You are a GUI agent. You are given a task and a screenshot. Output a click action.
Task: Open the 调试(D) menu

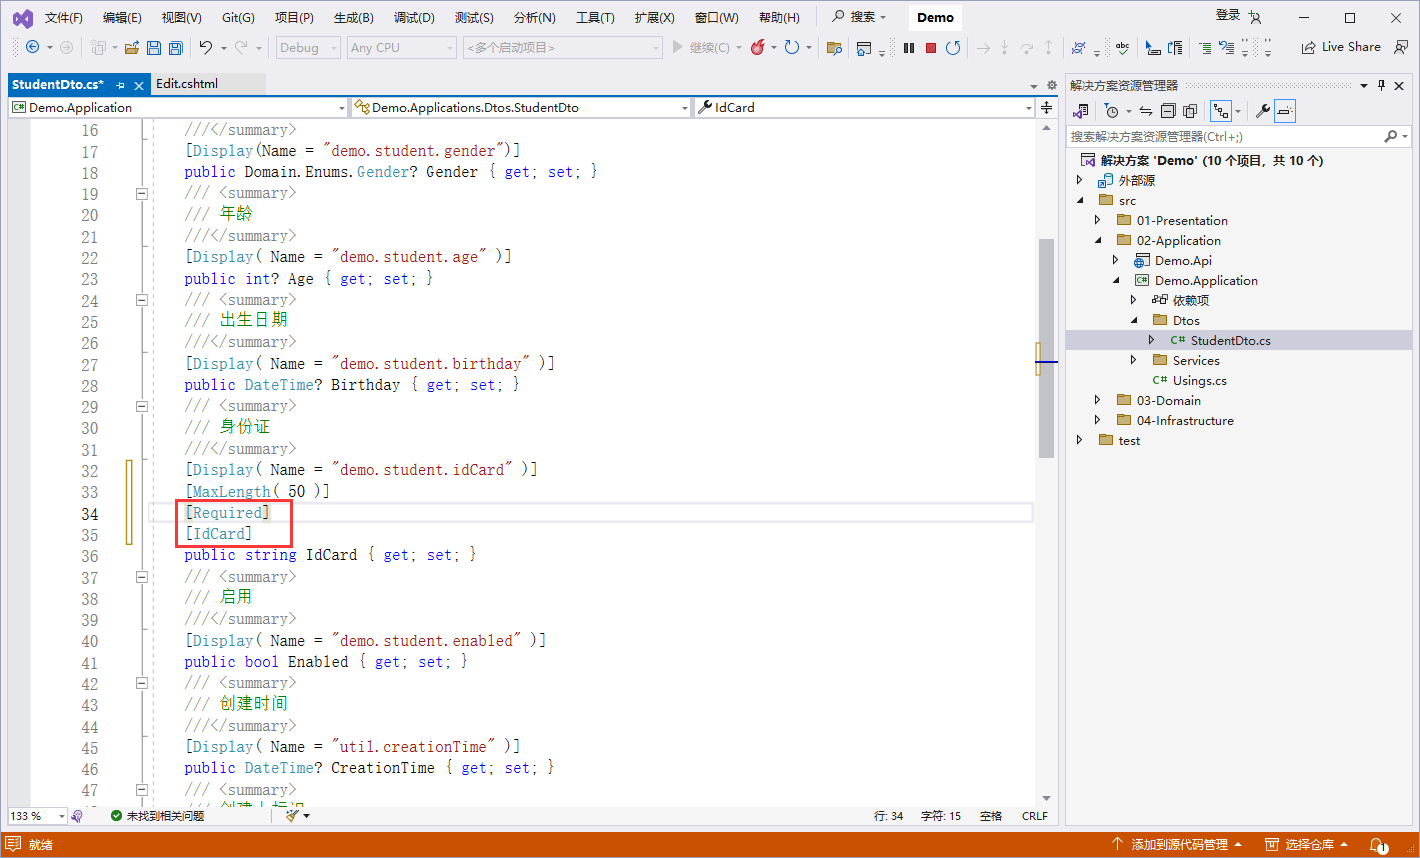(414, 17)
